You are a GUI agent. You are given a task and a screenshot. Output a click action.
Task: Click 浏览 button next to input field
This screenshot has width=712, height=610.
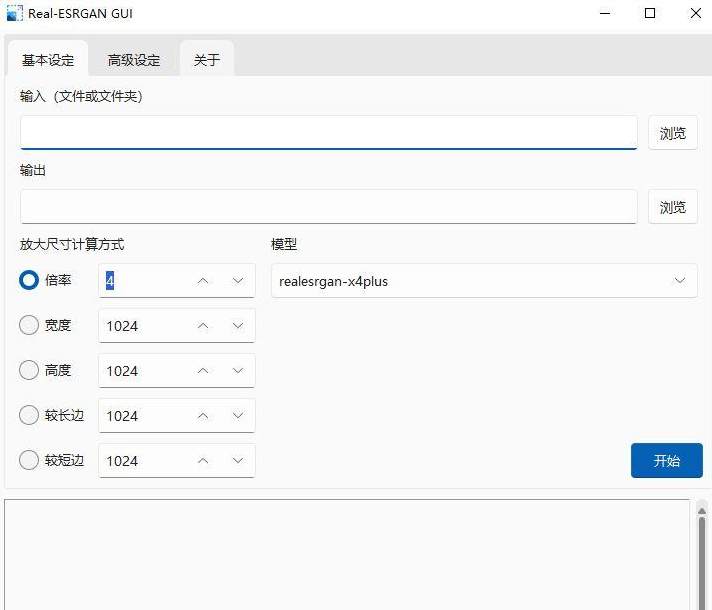pos(672,133)
